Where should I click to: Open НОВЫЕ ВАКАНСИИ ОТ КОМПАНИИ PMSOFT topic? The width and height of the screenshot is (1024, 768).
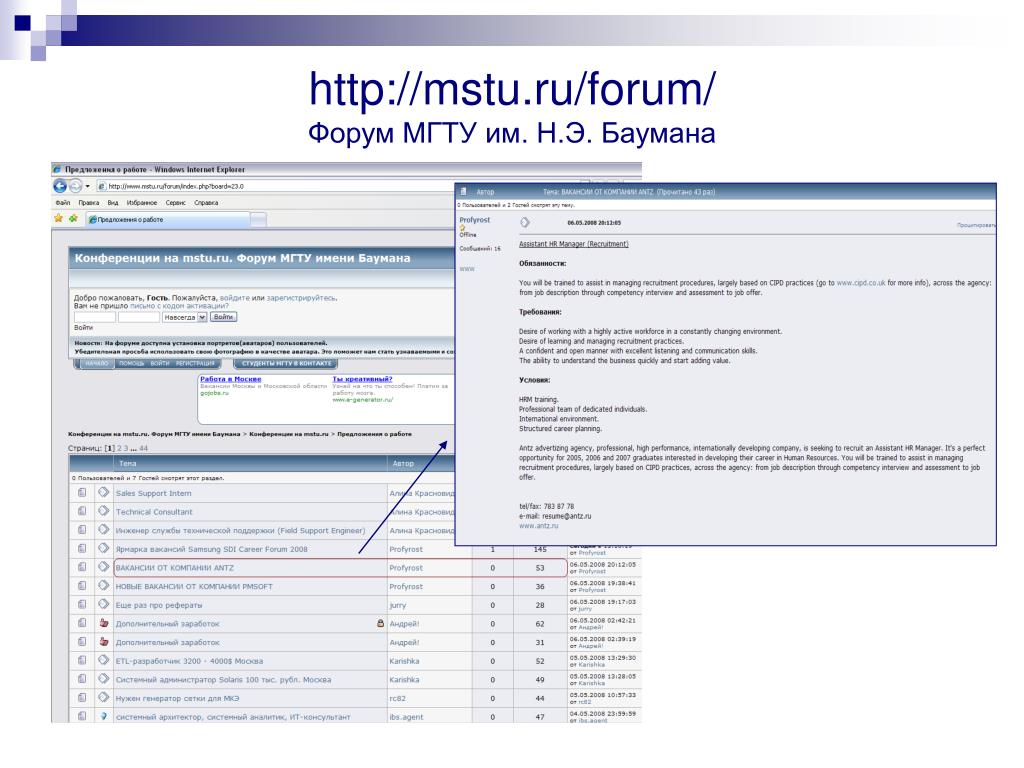click(x=194, y=586)
